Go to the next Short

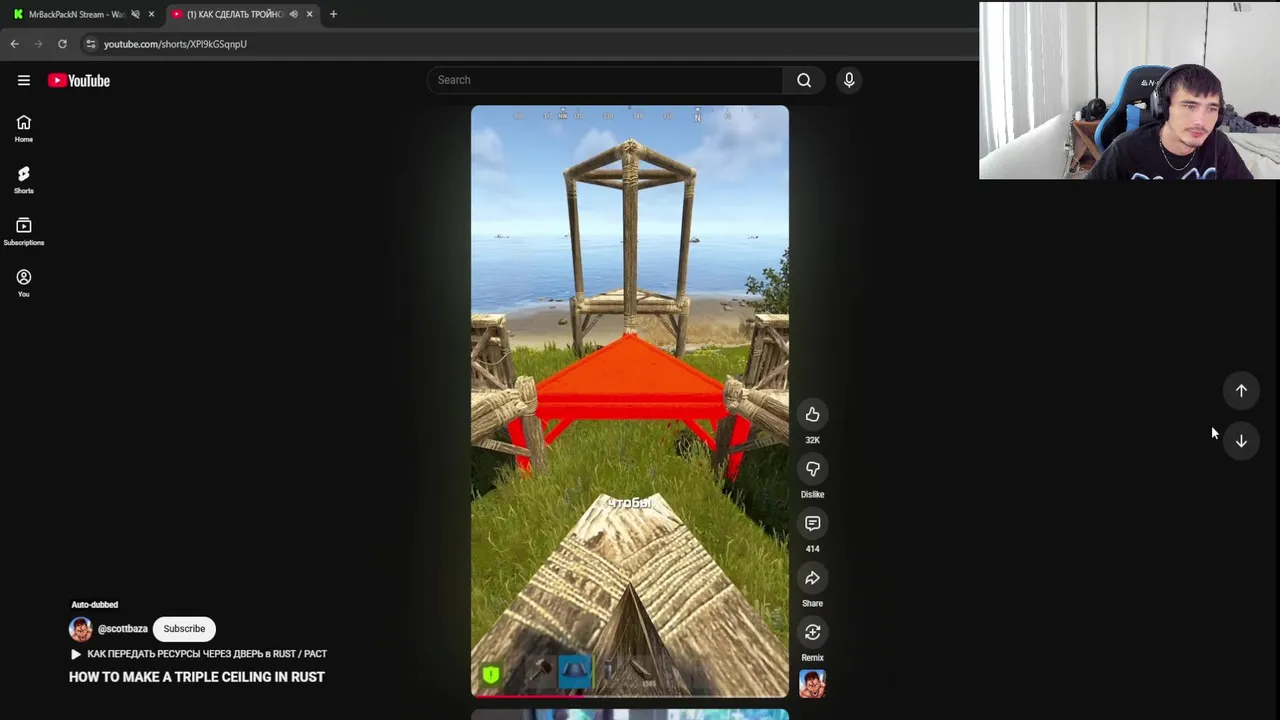(1241, 441)
